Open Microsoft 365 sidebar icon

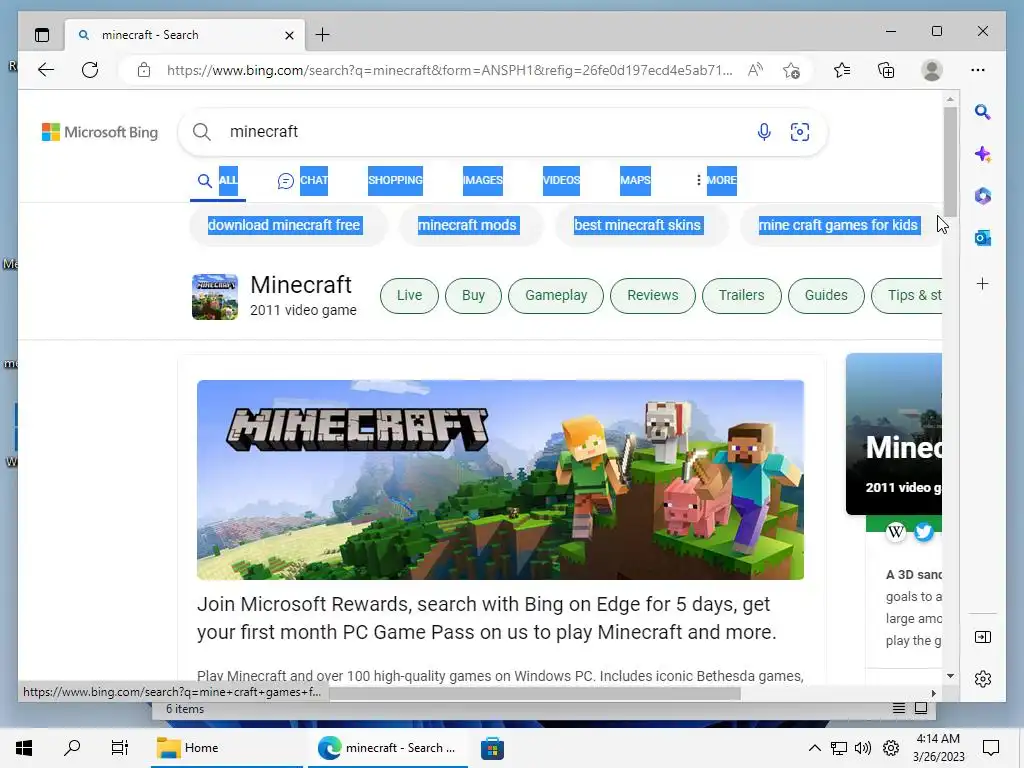tap(982, 196)
